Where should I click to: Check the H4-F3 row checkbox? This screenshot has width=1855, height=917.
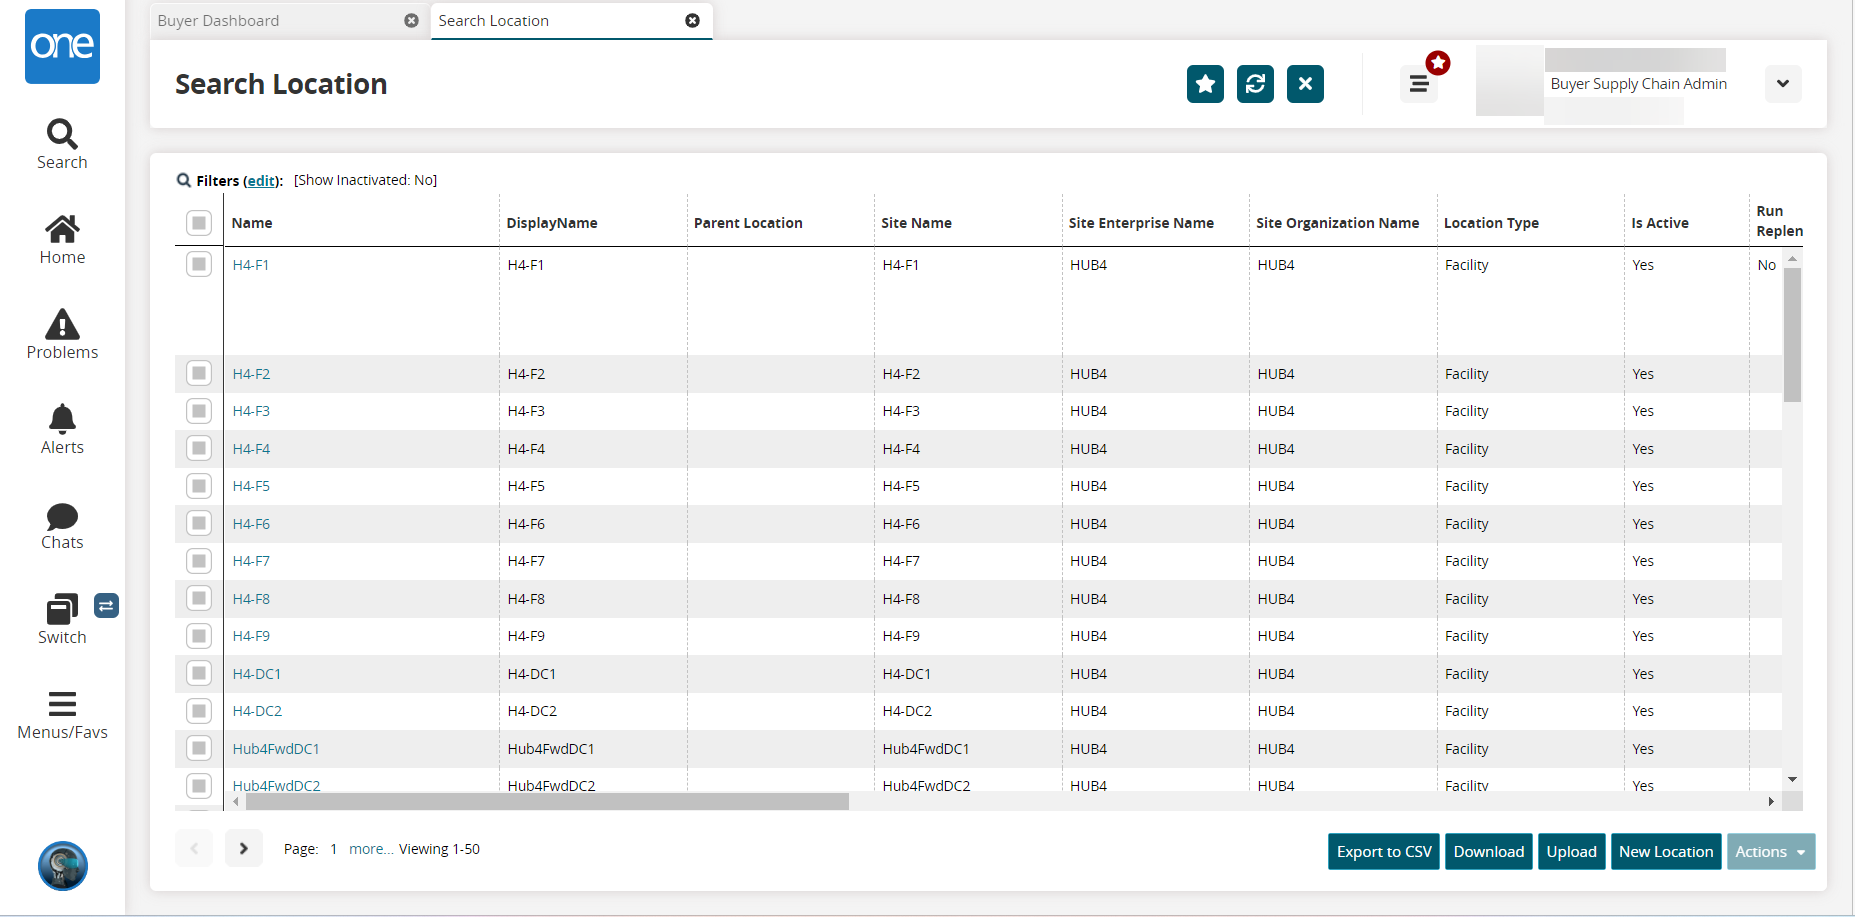click(x=199, y=411)
